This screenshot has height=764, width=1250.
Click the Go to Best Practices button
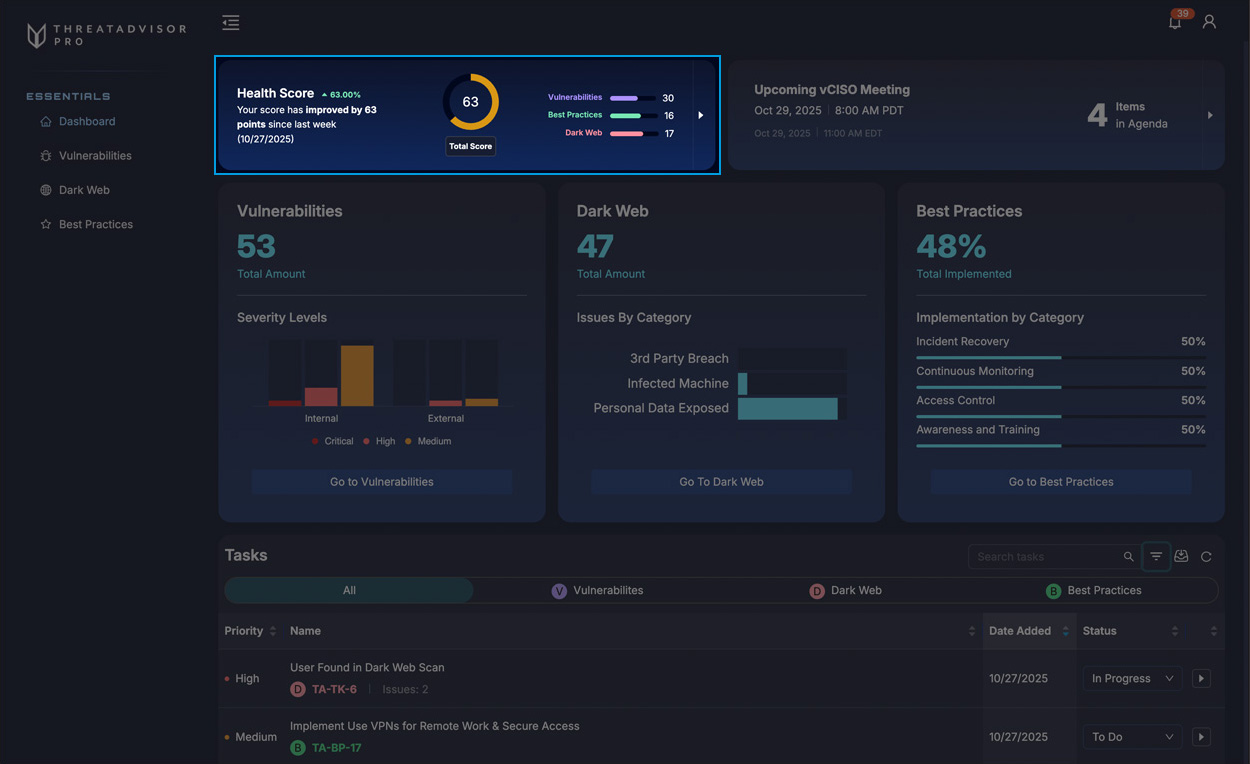[x=1060, y=482]
